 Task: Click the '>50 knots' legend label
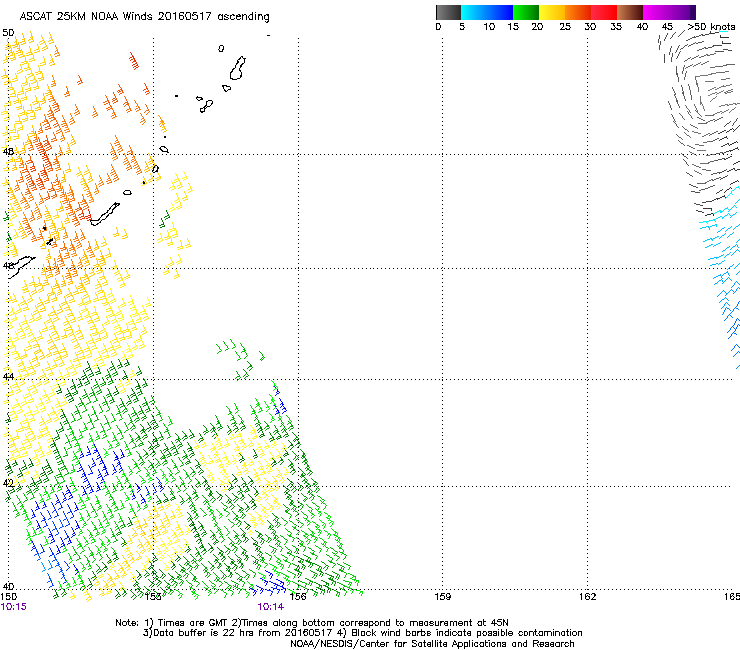tap(711, 27)
